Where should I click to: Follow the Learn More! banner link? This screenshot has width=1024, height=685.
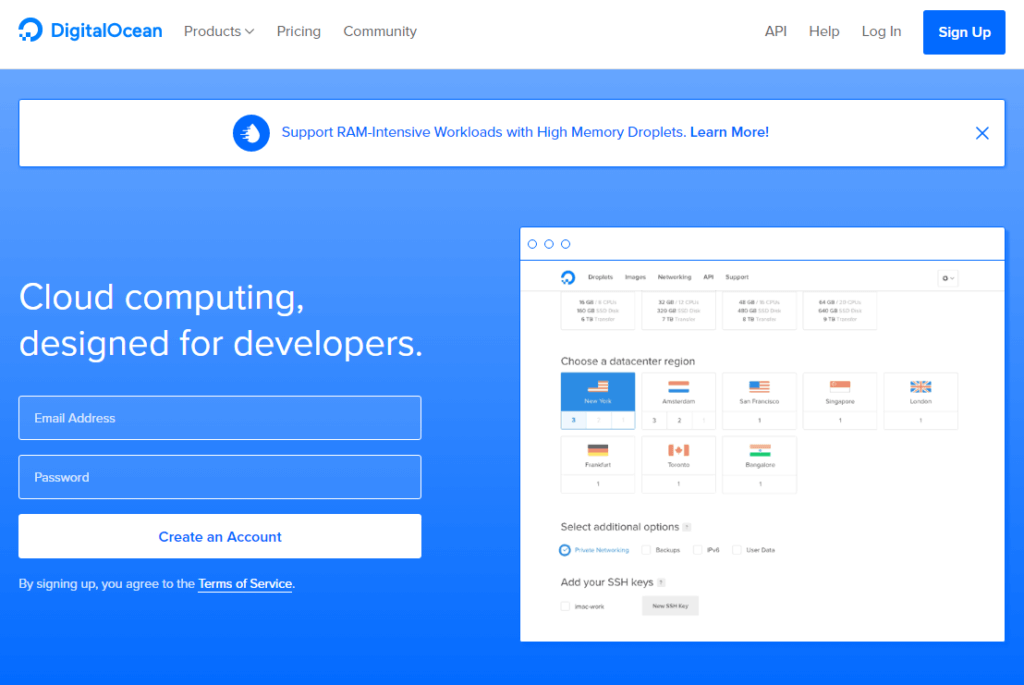point(729,132)
